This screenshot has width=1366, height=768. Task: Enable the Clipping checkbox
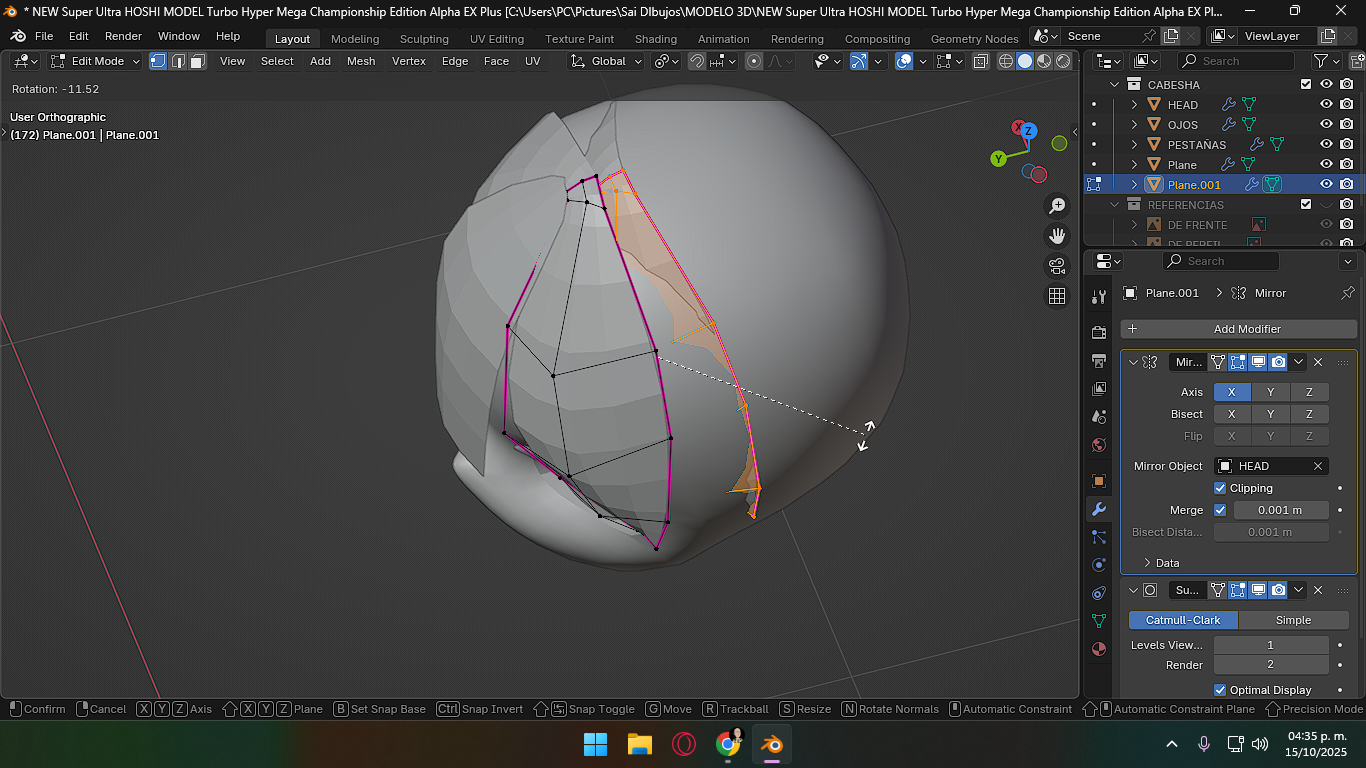[1220, 488]
